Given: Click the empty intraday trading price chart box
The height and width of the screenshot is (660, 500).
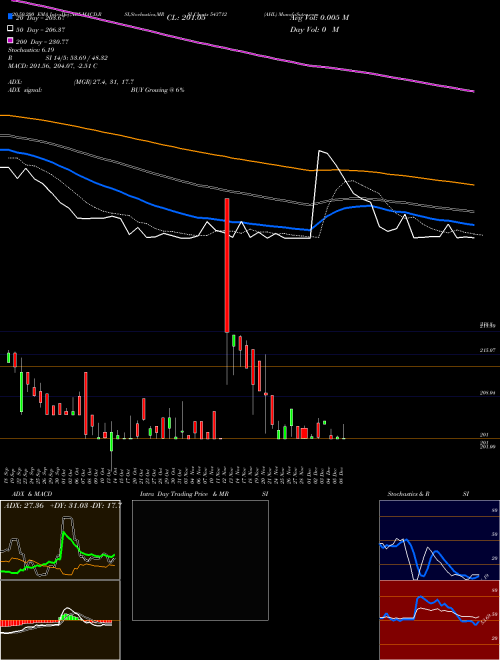Looking at the screenshot, I should (200, 560).
